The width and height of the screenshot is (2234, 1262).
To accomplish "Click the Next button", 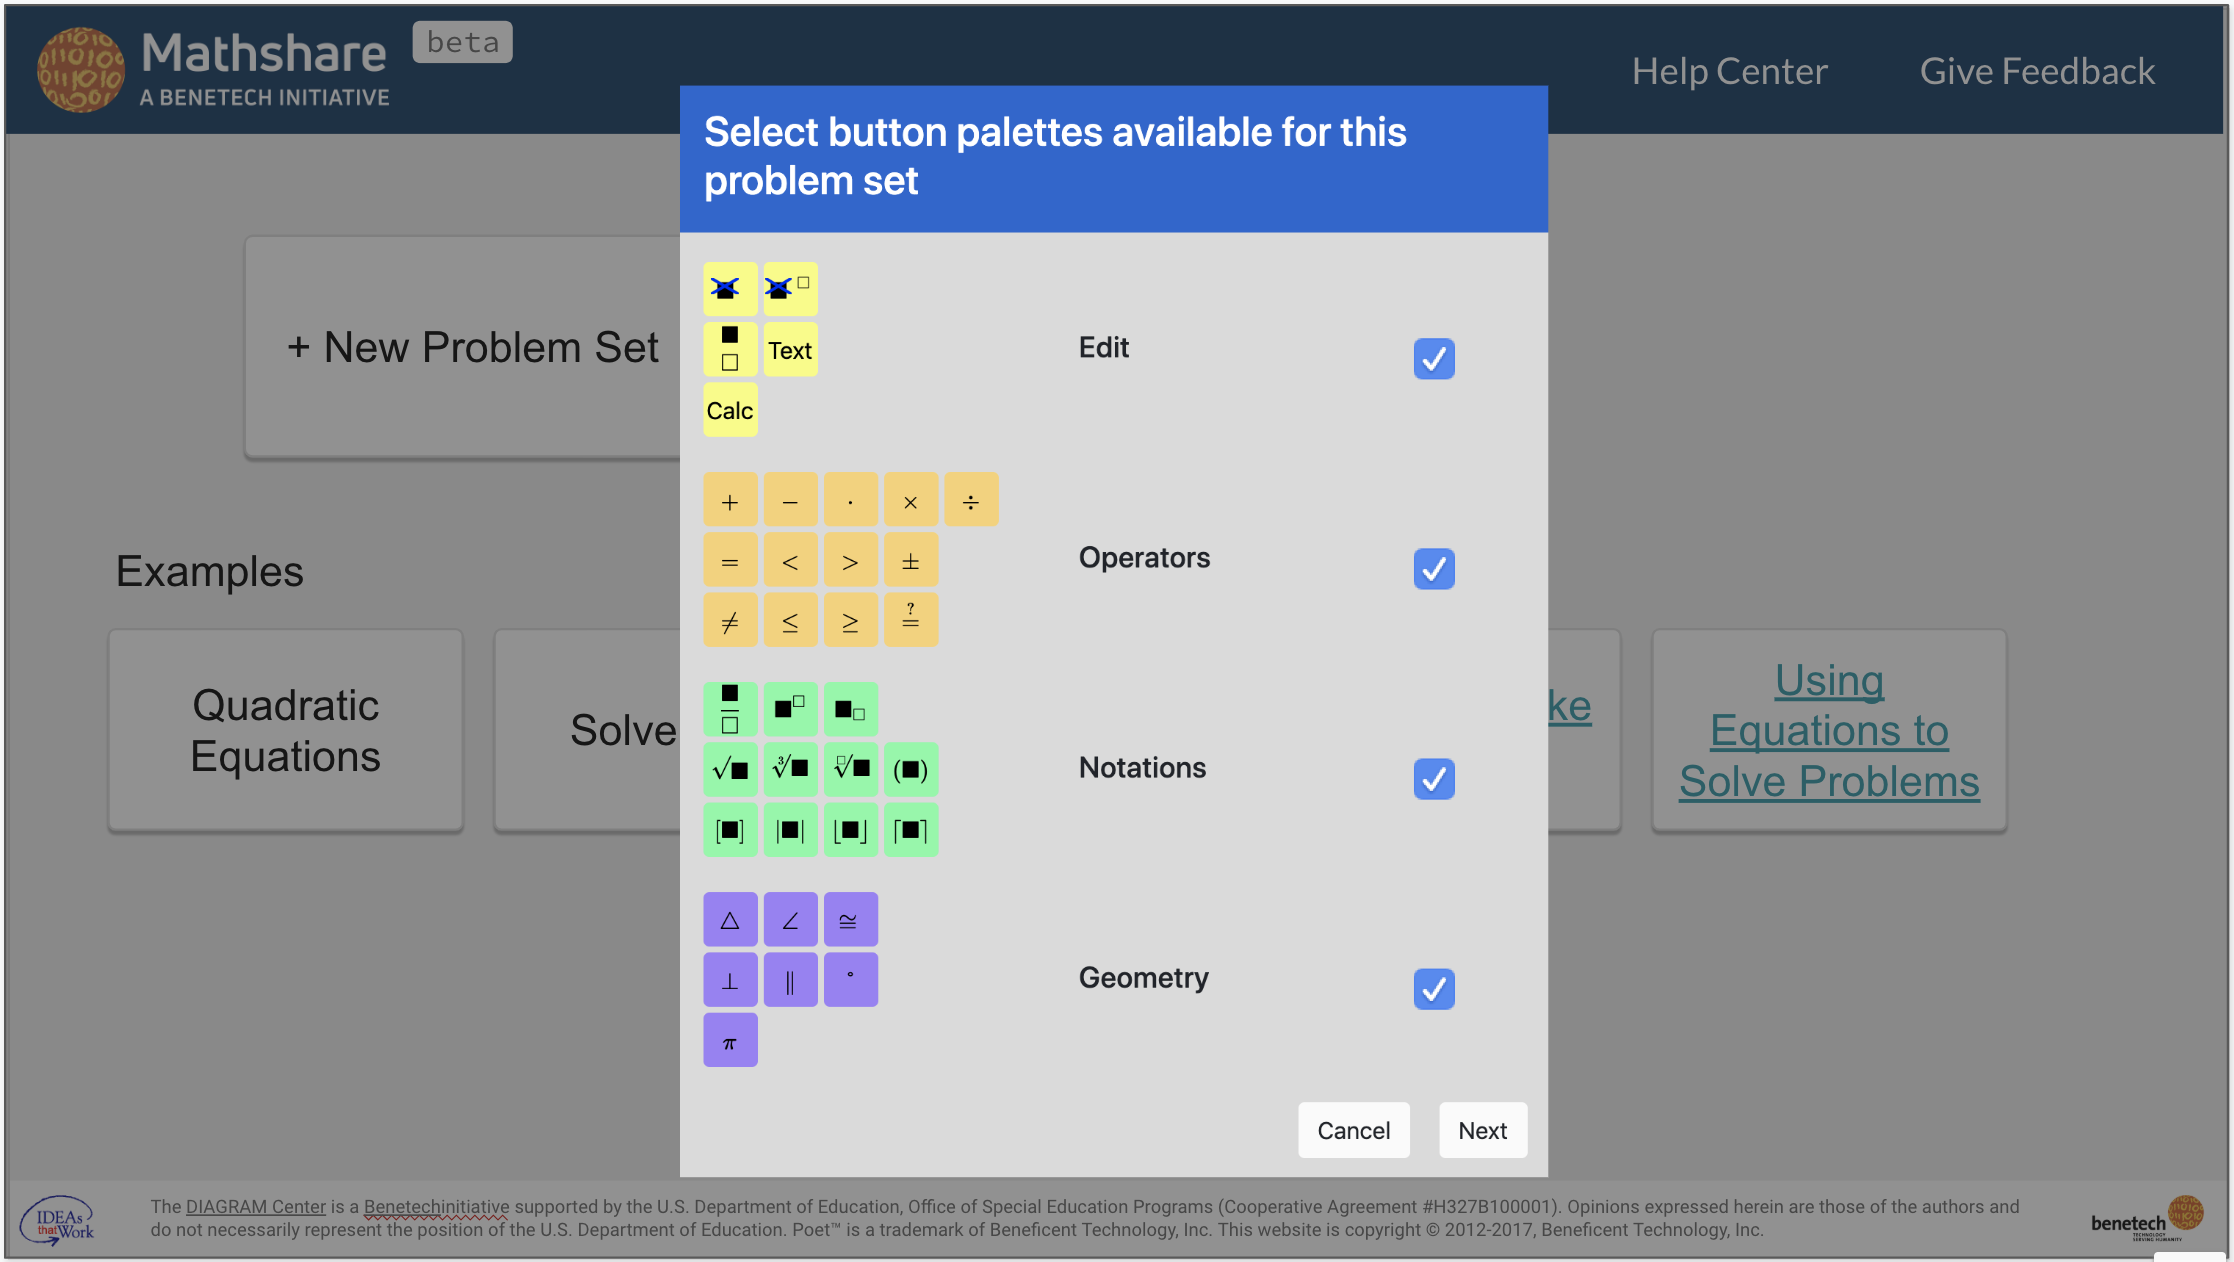I will pyautogui.click(x=1483, y=1130).
